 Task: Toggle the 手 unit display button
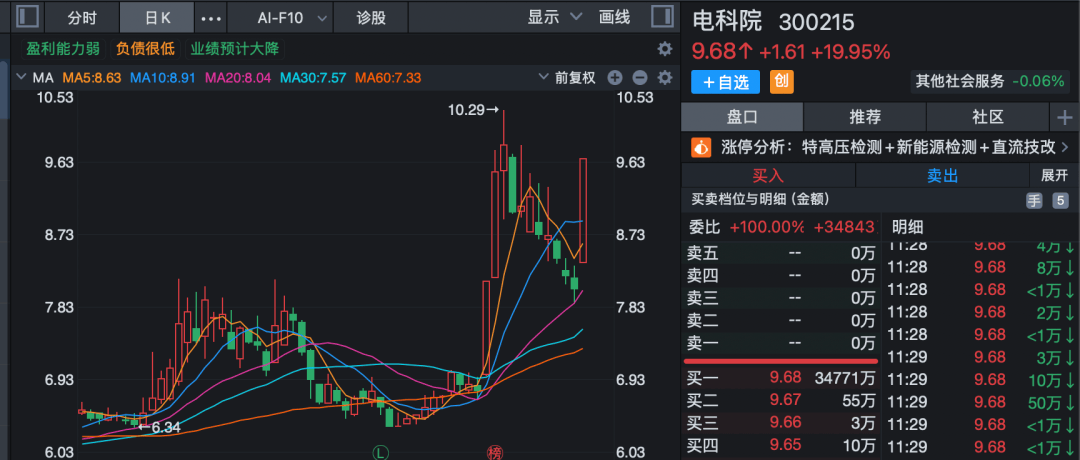(1034, 200)
